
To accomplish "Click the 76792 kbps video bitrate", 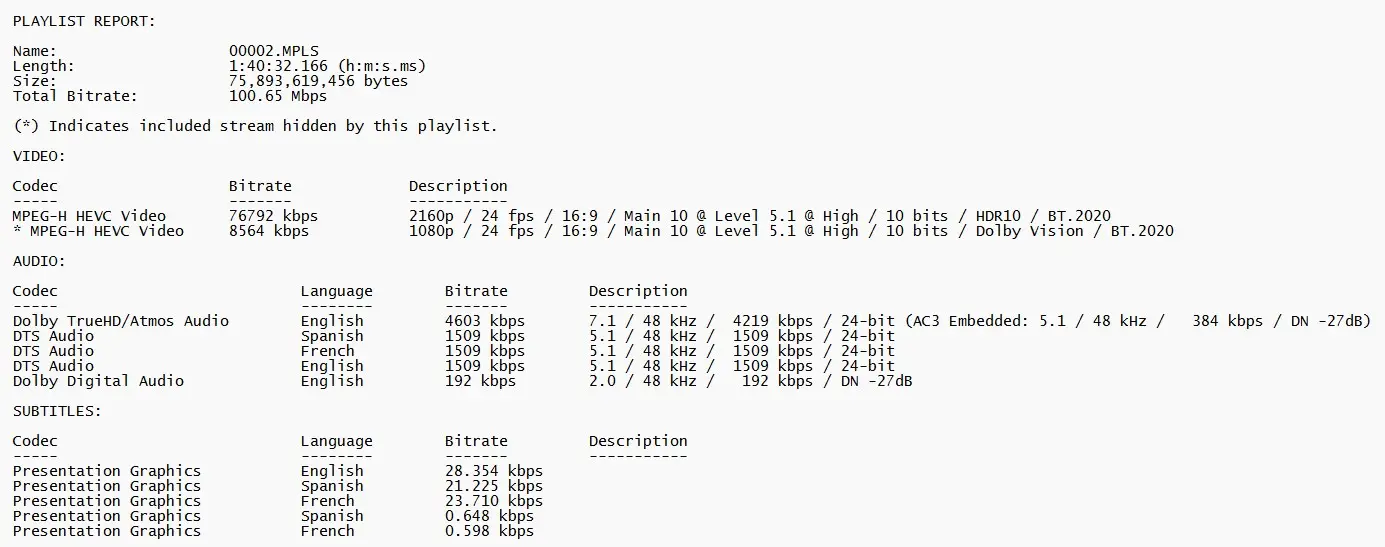I will (x=273, y=216).
